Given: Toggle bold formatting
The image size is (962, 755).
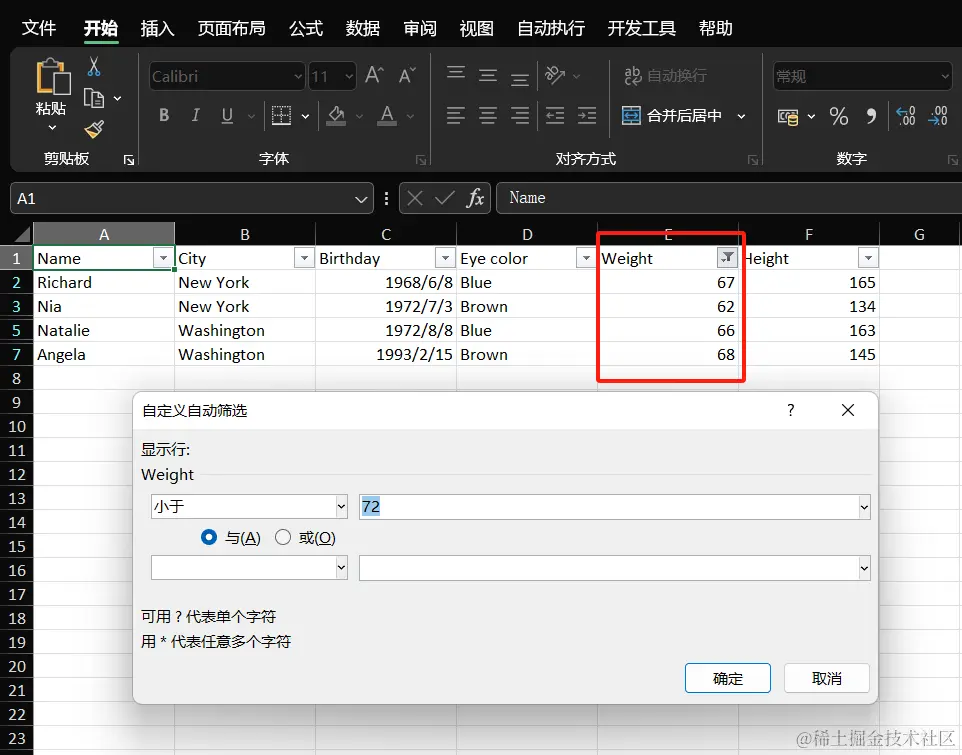Looking at the screenshot, I should (164, 115).
